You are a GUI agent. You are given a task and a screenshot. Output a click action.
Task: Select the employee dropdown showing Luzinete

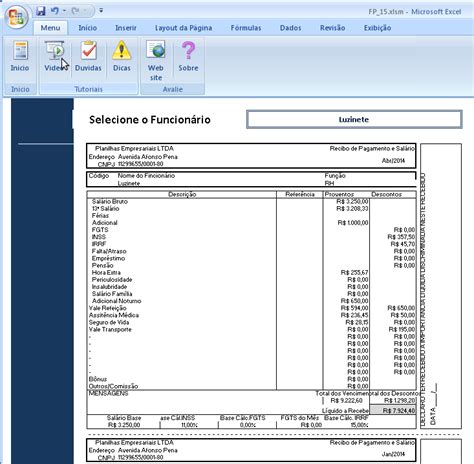pyautogui.click(x=354, y=119)
